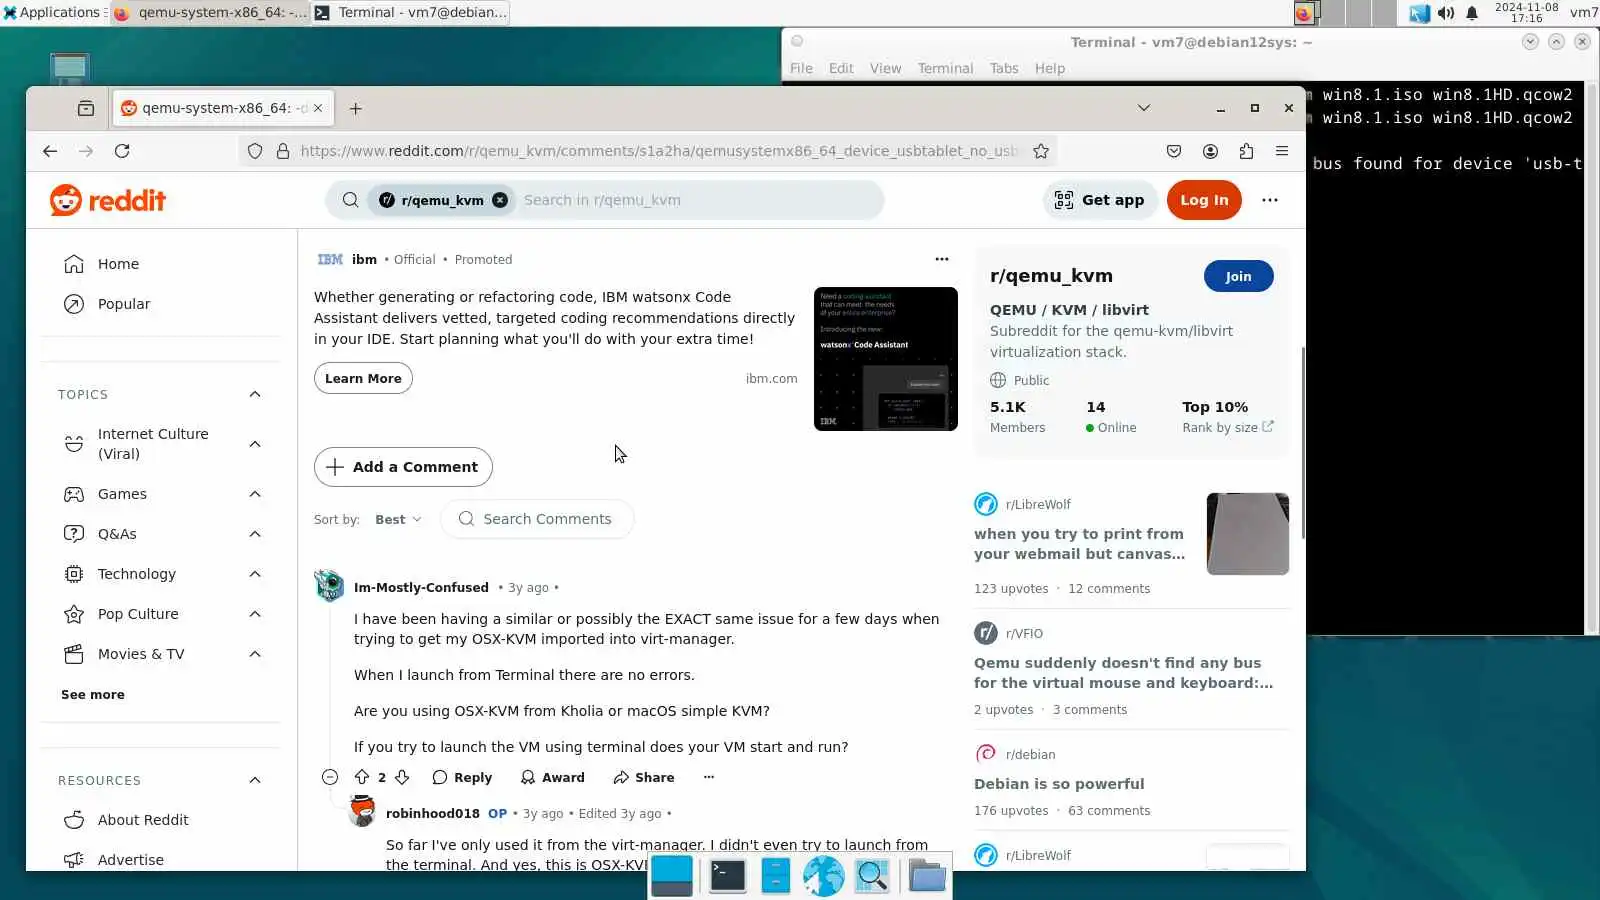This screenshot has height=900, width=1600.
Task: Open the Terminal Edit menu
Action: coord(841,68)
